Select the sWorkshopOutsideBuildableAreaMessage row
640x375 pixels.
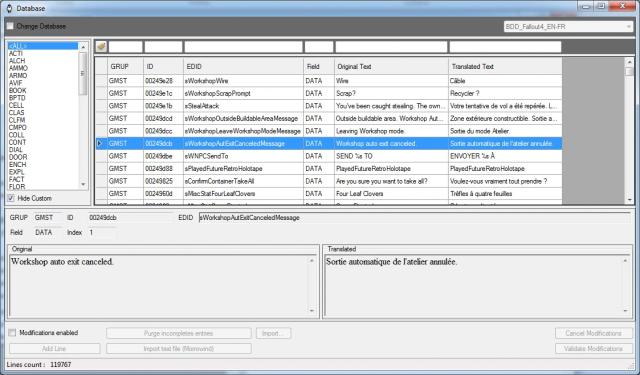(329, 118)
